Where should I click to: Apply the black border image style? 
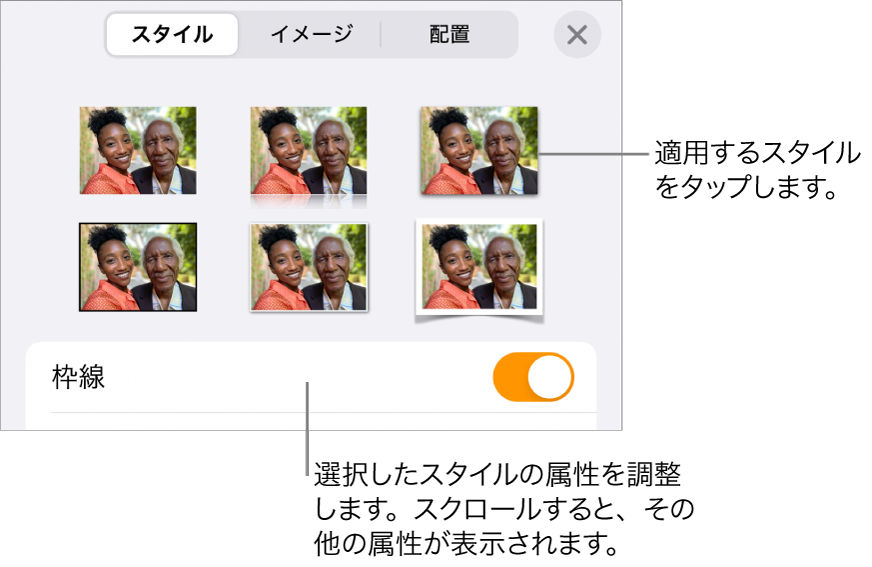coord(138,267)
